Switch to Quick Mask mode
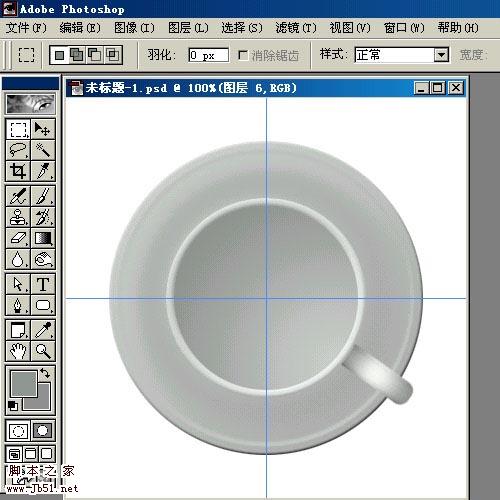 (43, 431)
